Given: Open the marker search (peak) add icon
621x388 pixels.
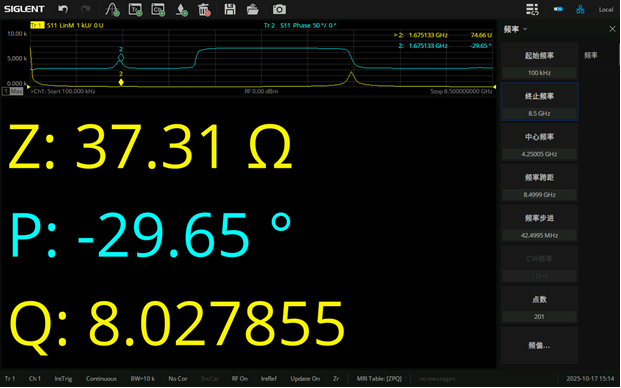Looking at the screenshot, I should [112, 10].
